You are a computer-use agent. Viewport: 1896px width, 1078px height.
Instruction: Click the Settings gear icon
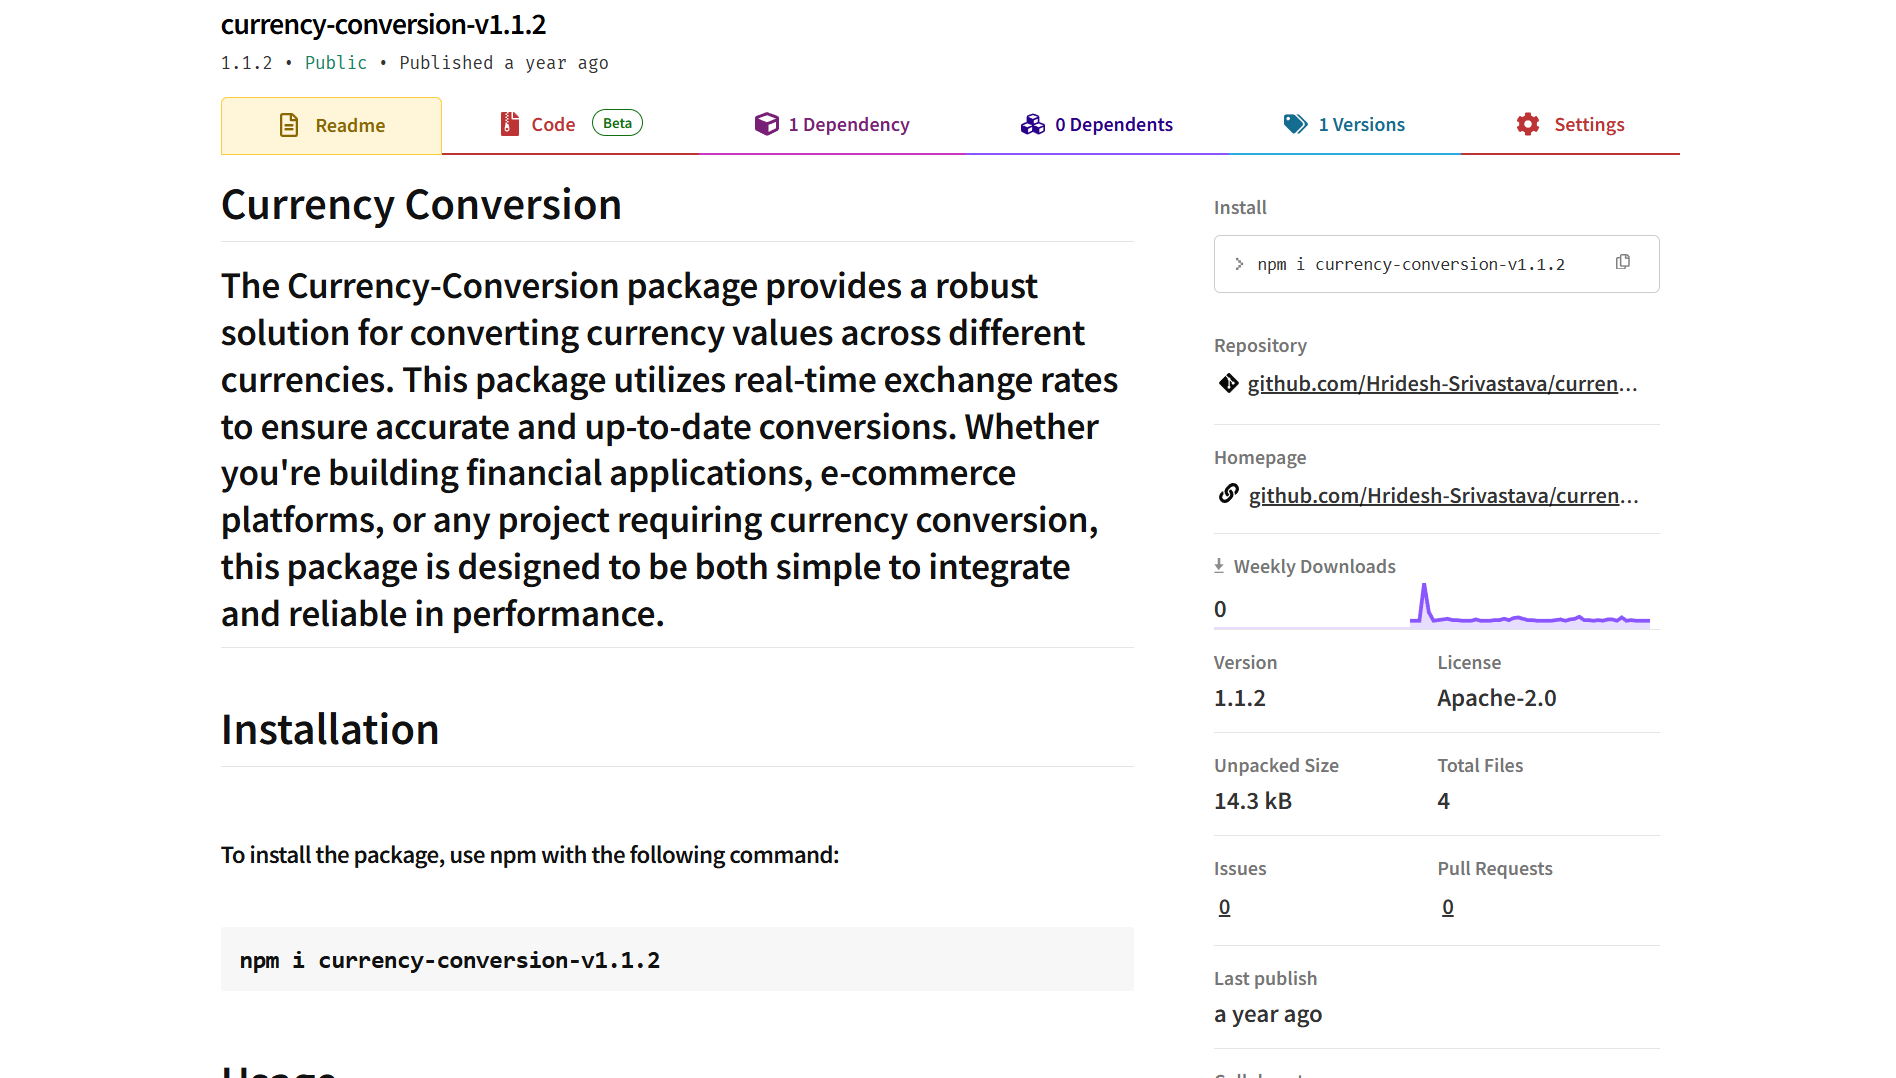(x=1527, y=123)
